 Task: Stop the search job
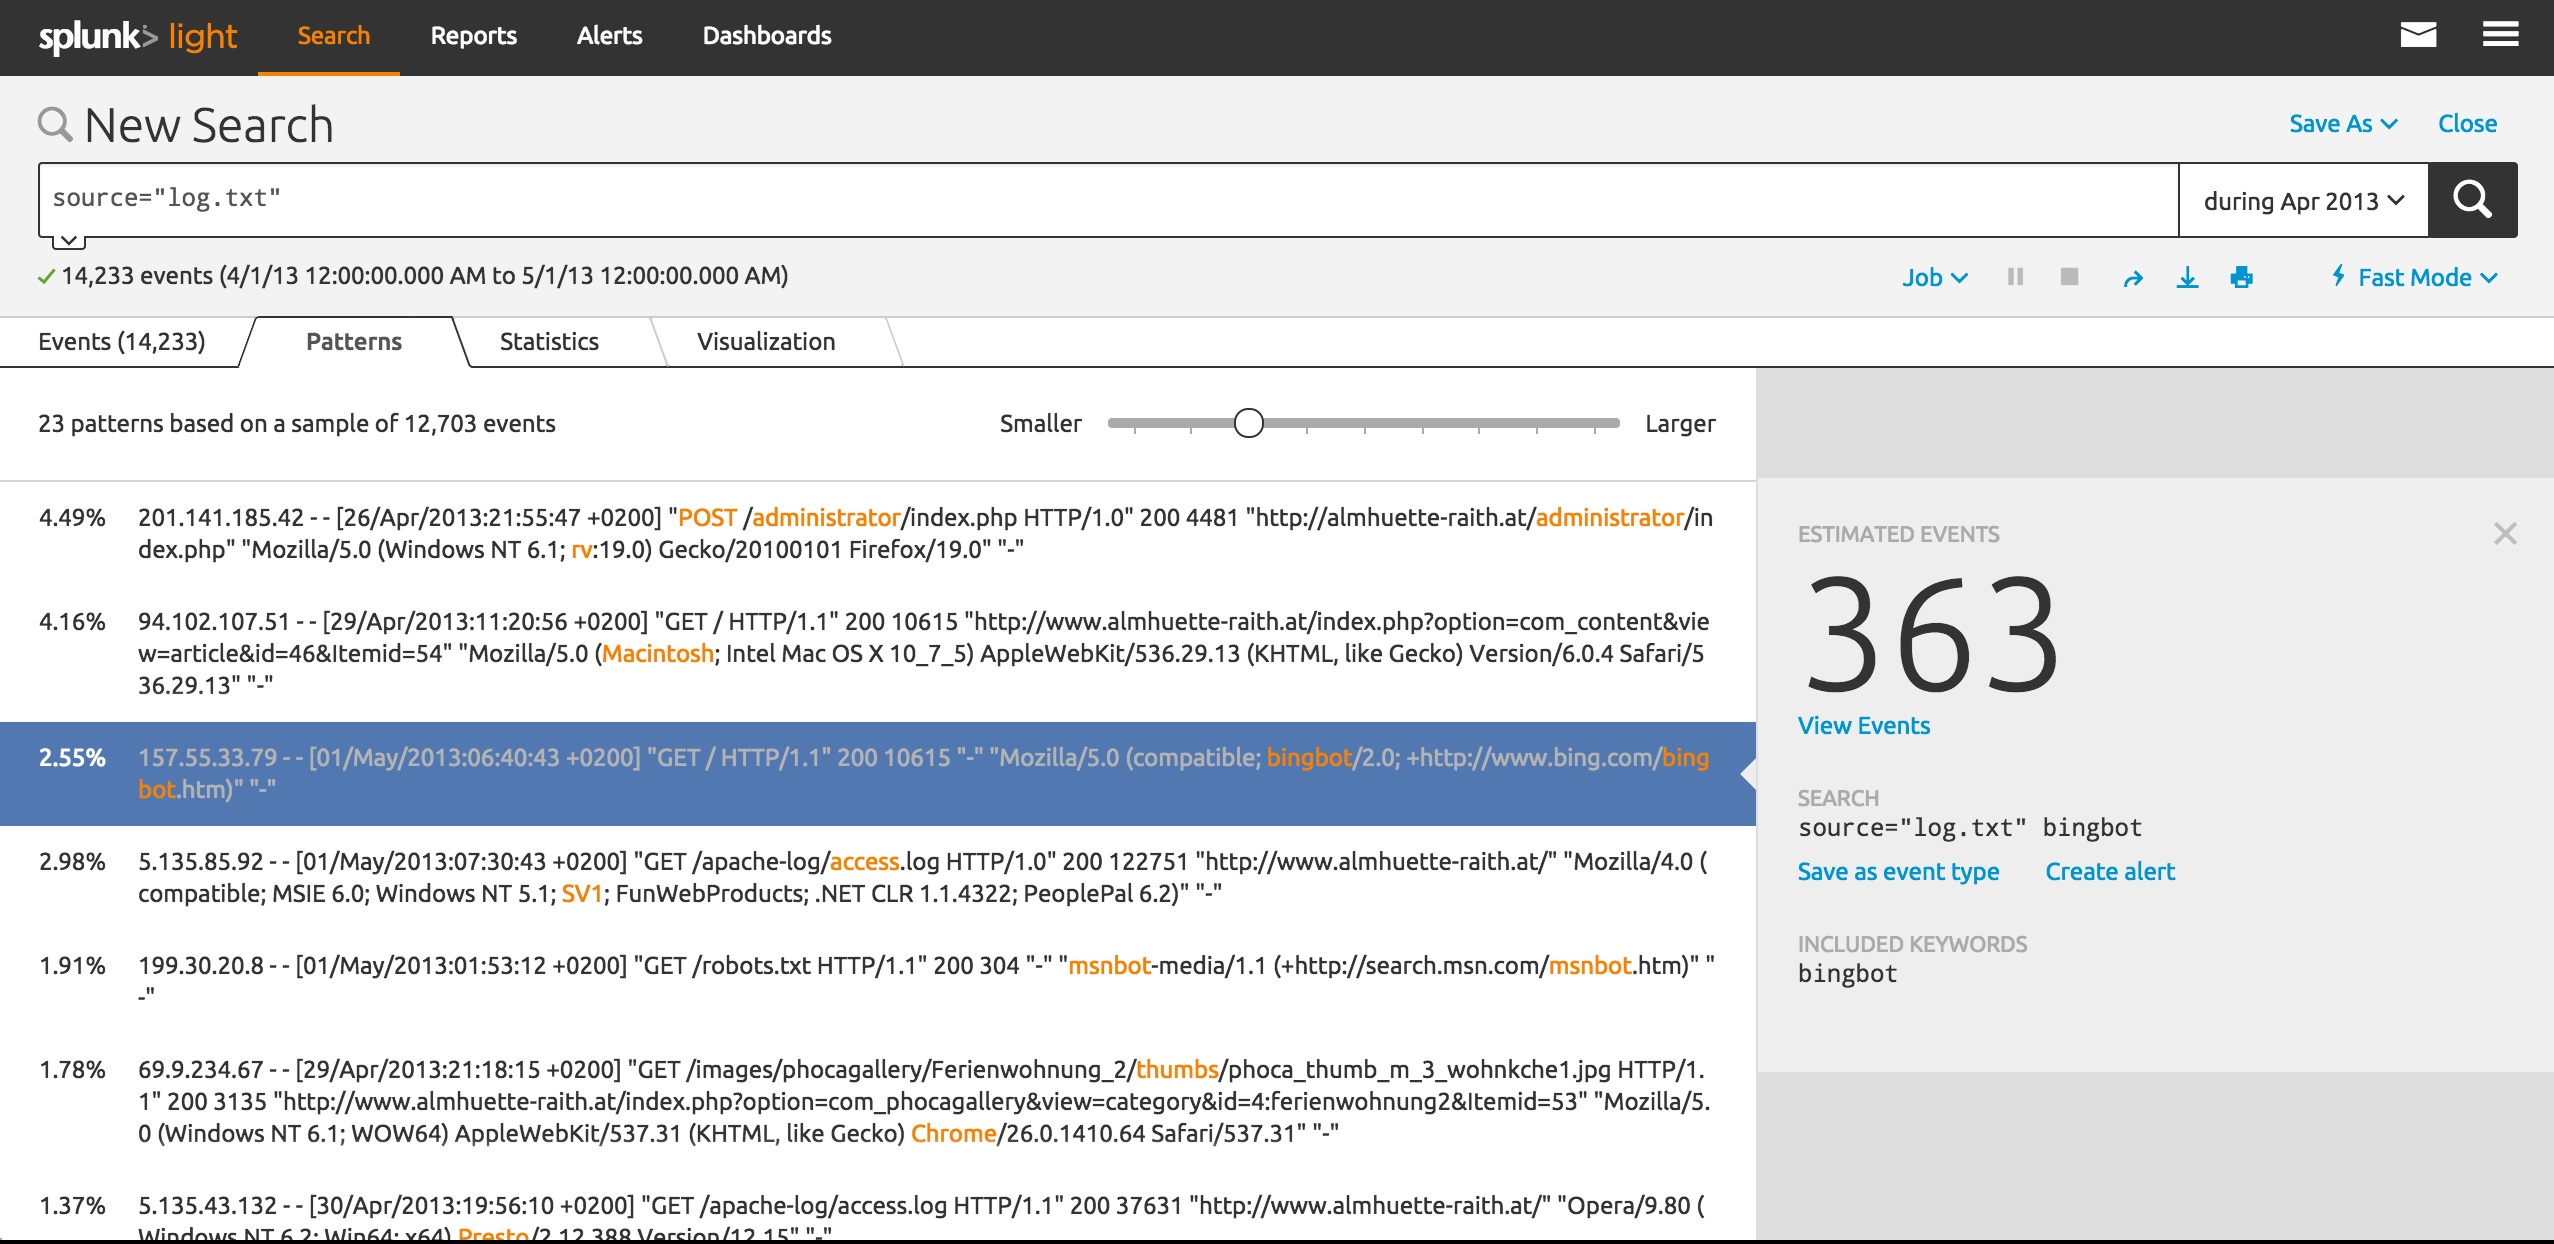coord(2069,277)
